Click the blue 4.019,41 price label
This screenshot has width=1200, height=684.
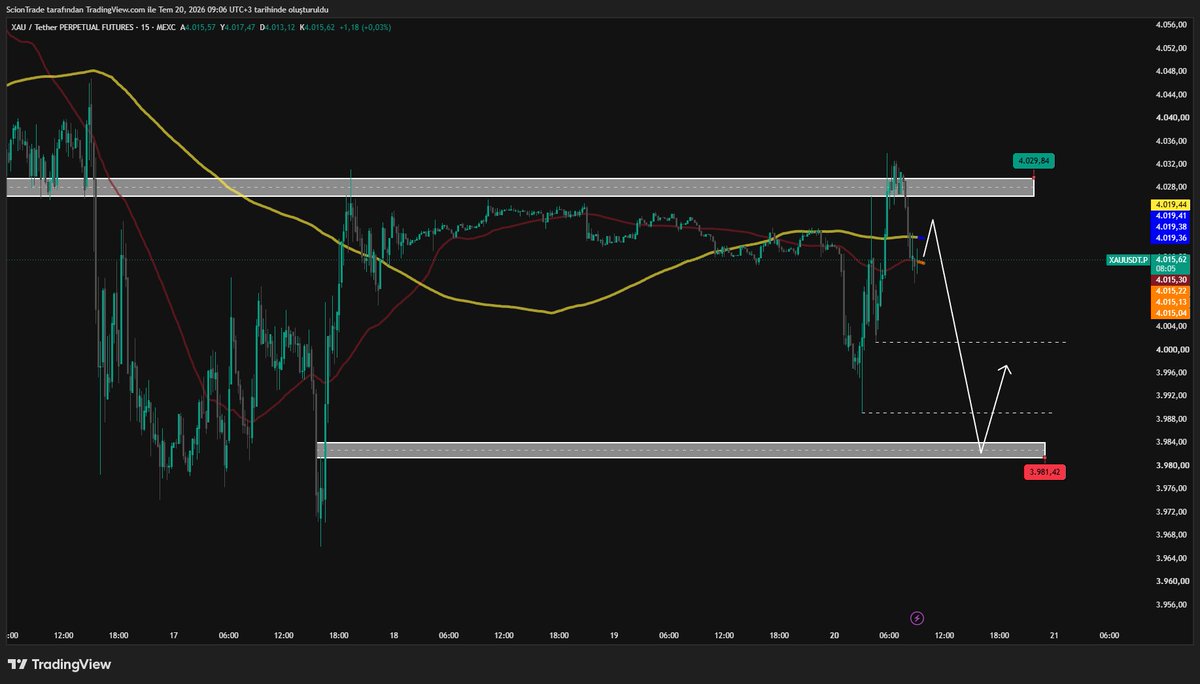[1169, 215]
